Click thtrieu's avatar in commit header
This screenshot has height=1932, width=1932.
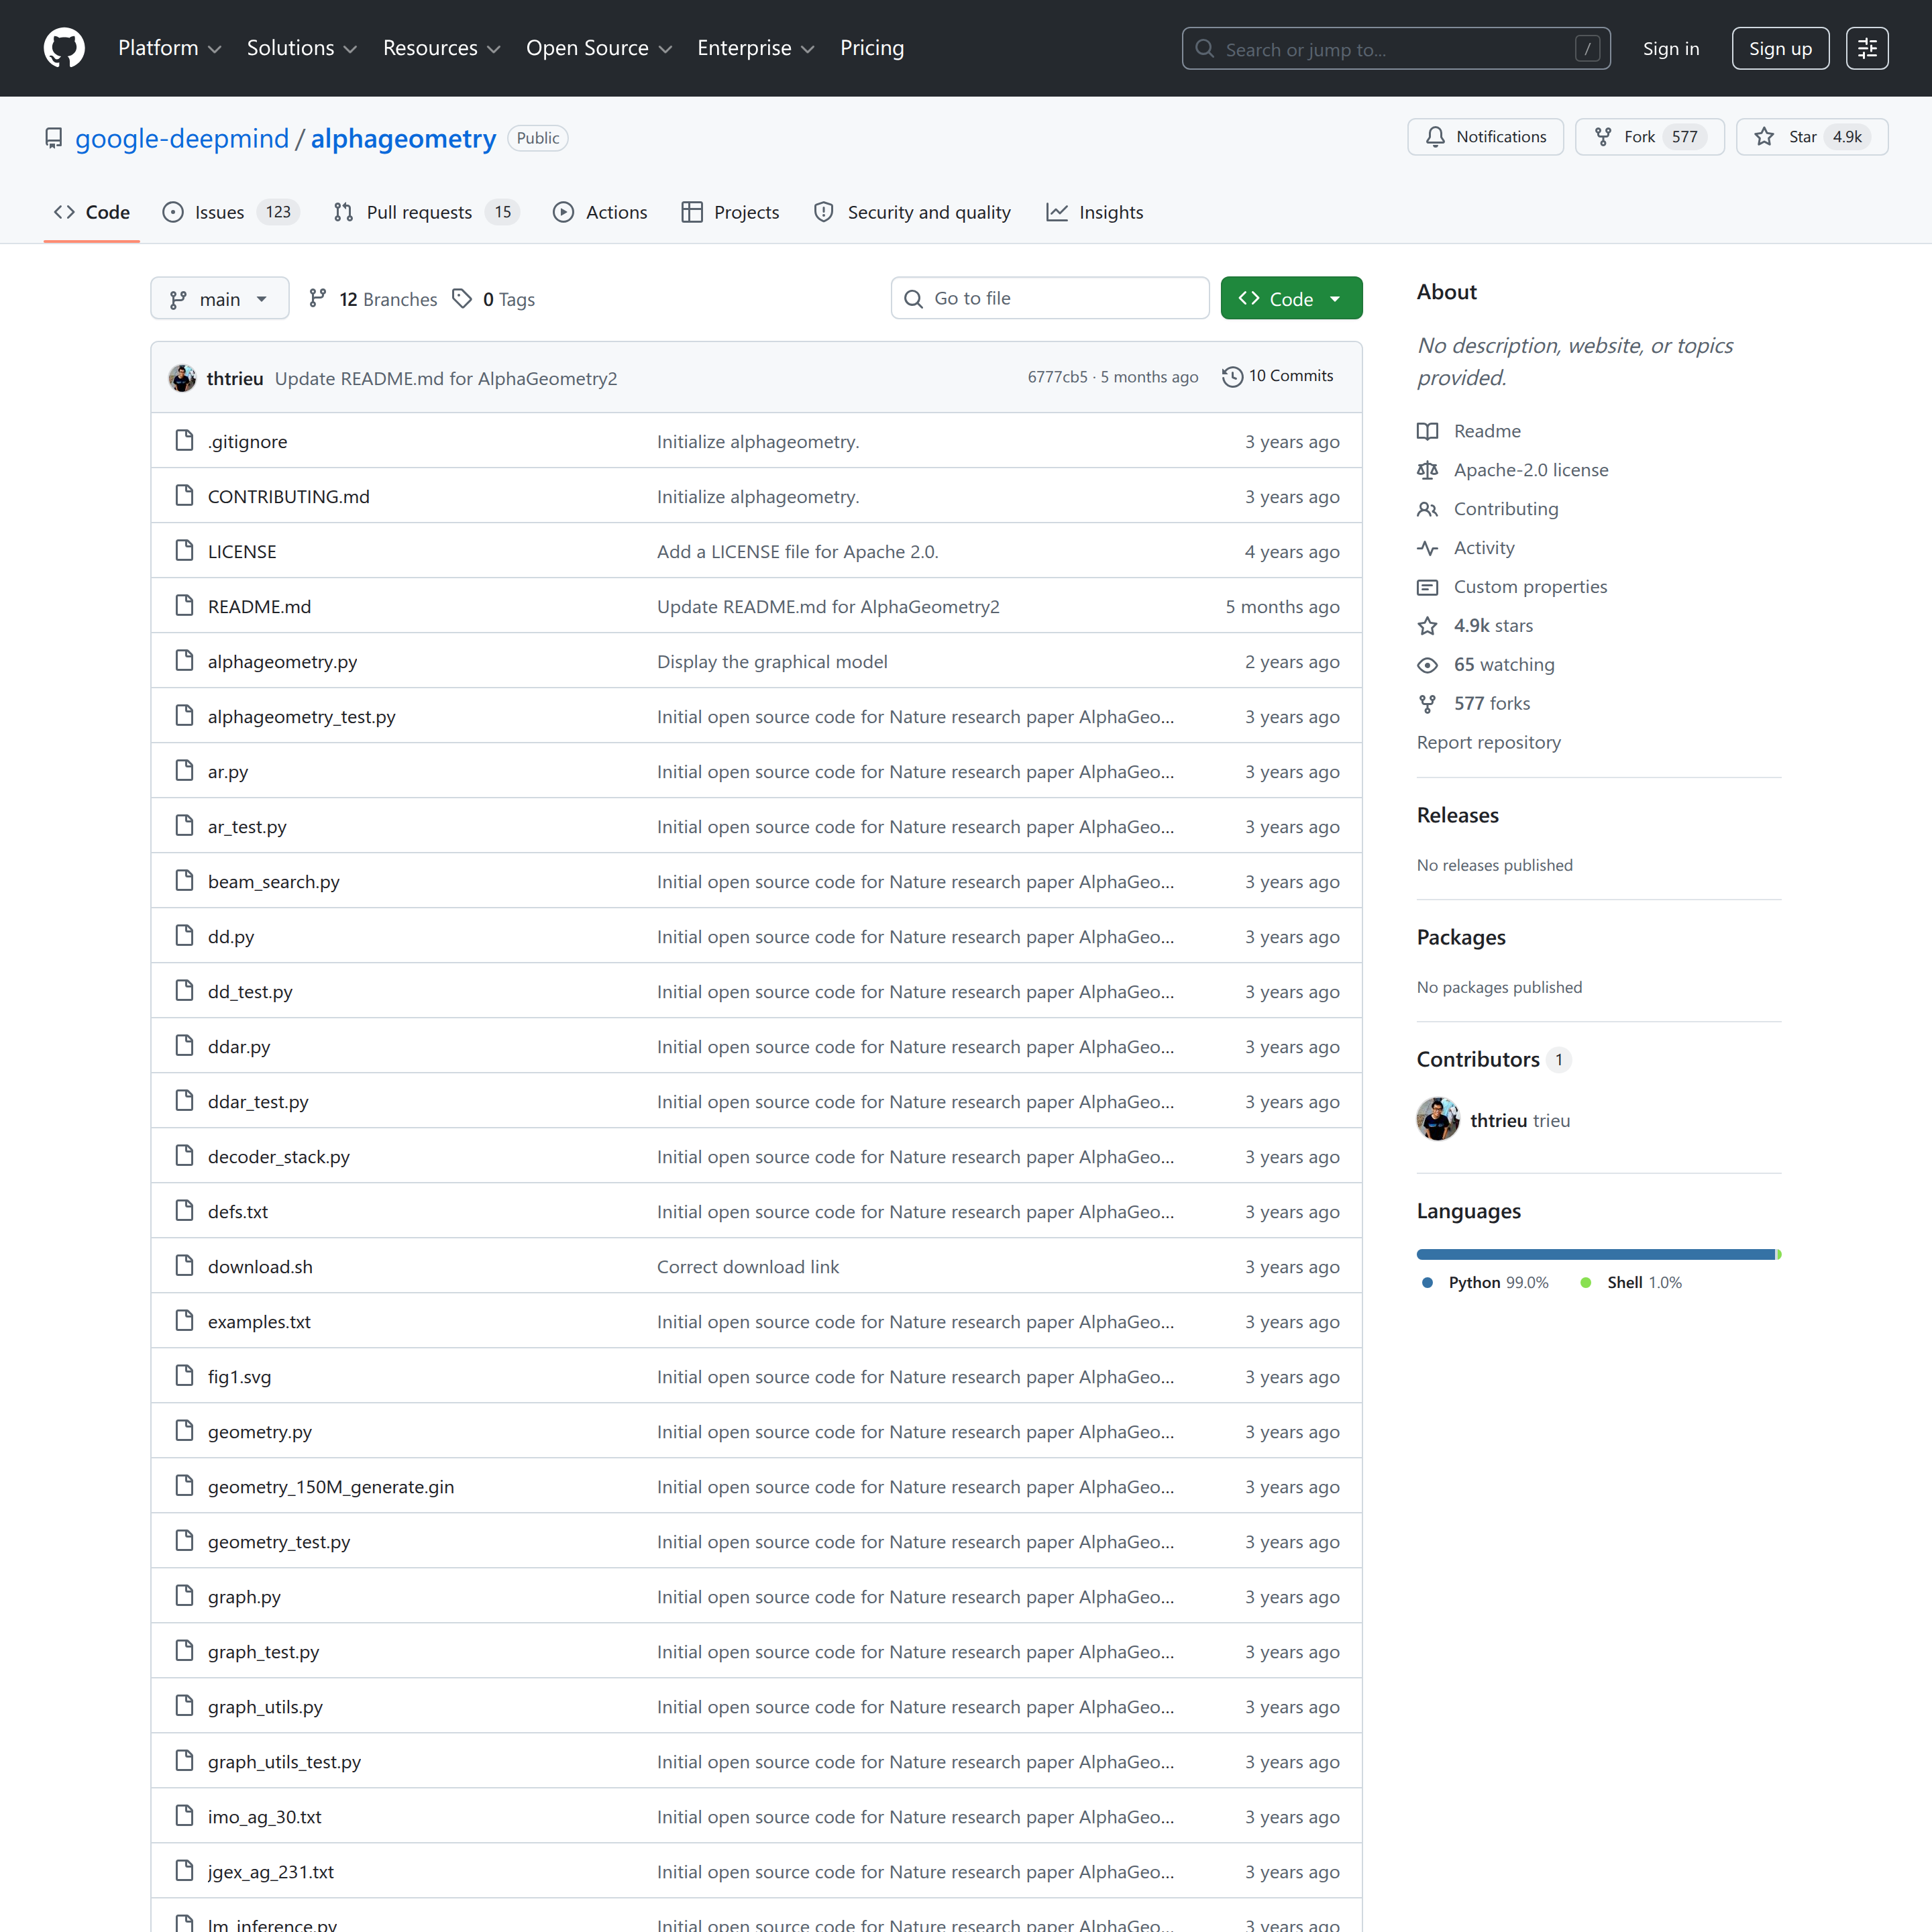[182, 378]
